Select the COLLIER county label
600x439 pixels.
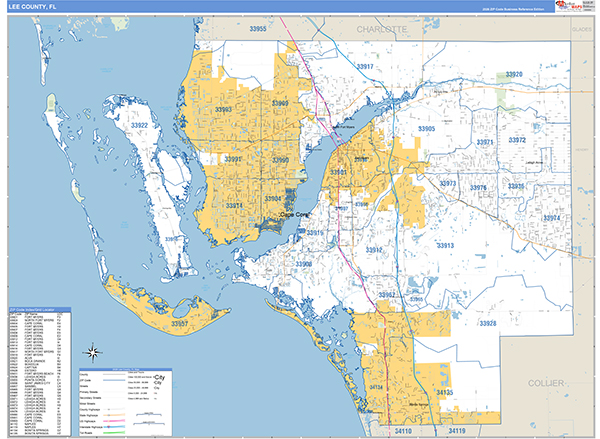point(546,383)
